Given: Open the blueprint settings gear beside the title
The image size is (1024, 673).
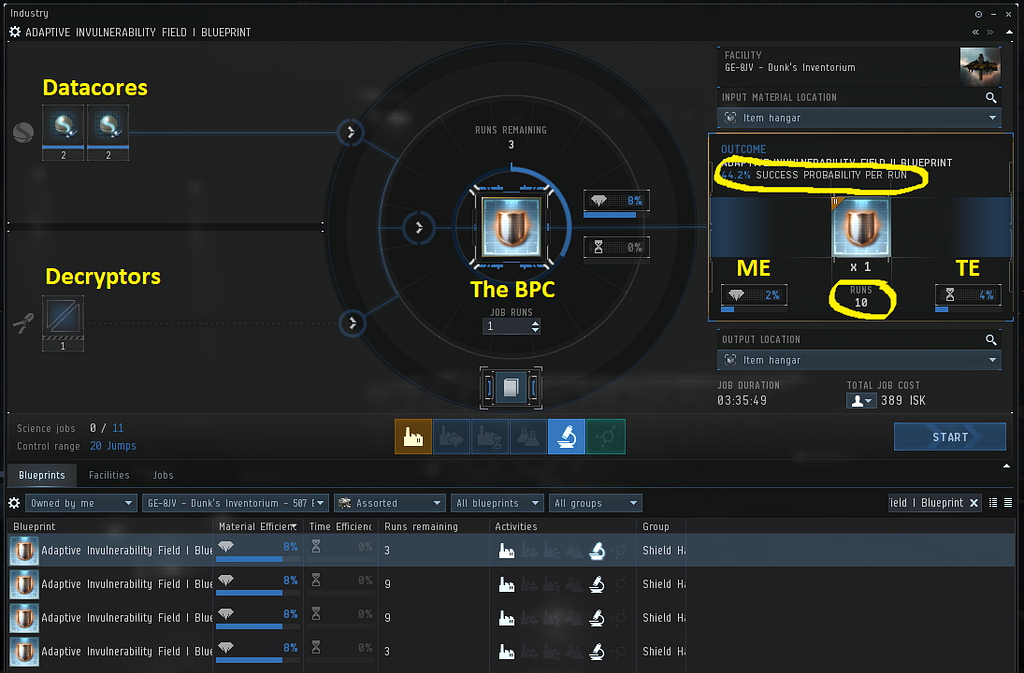Looking at the screenshot, I should coord(14,32).
